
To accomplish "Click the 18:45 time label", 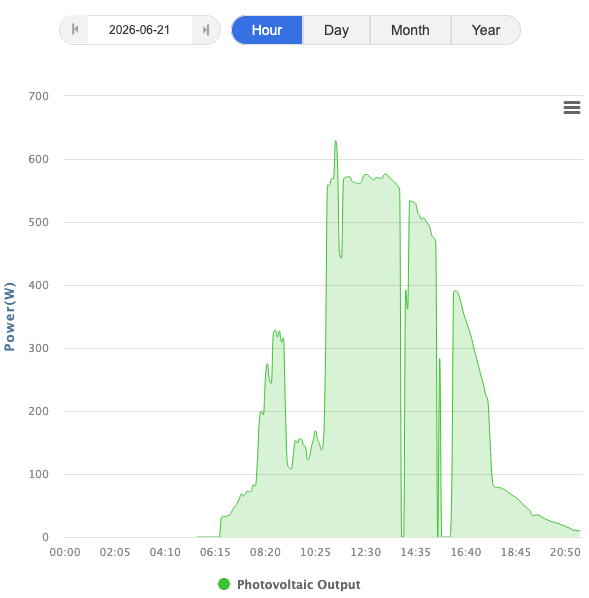I will (516, 552).
